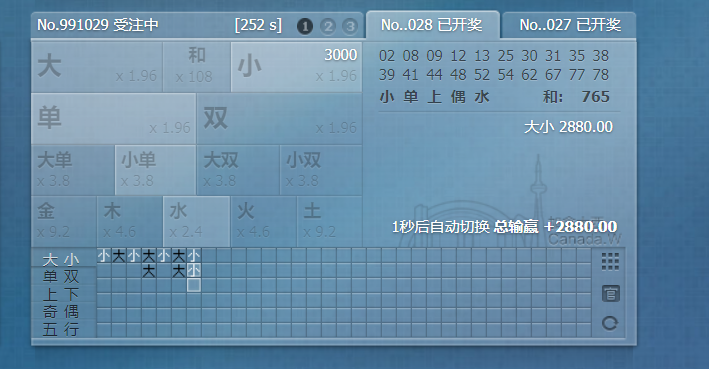Bet on 大 at x1.96
Image resolution: width=709 pixels, height=369 pixels.
[x=97, y=67]
